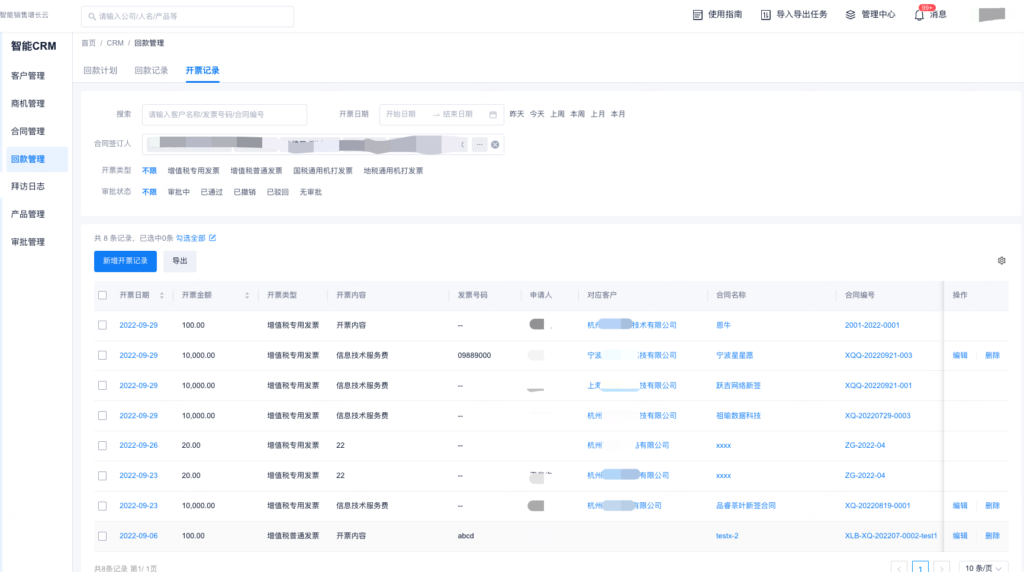Click the calendar icon in 开票日期 field
1024x572 pixels.
point(493,114)
